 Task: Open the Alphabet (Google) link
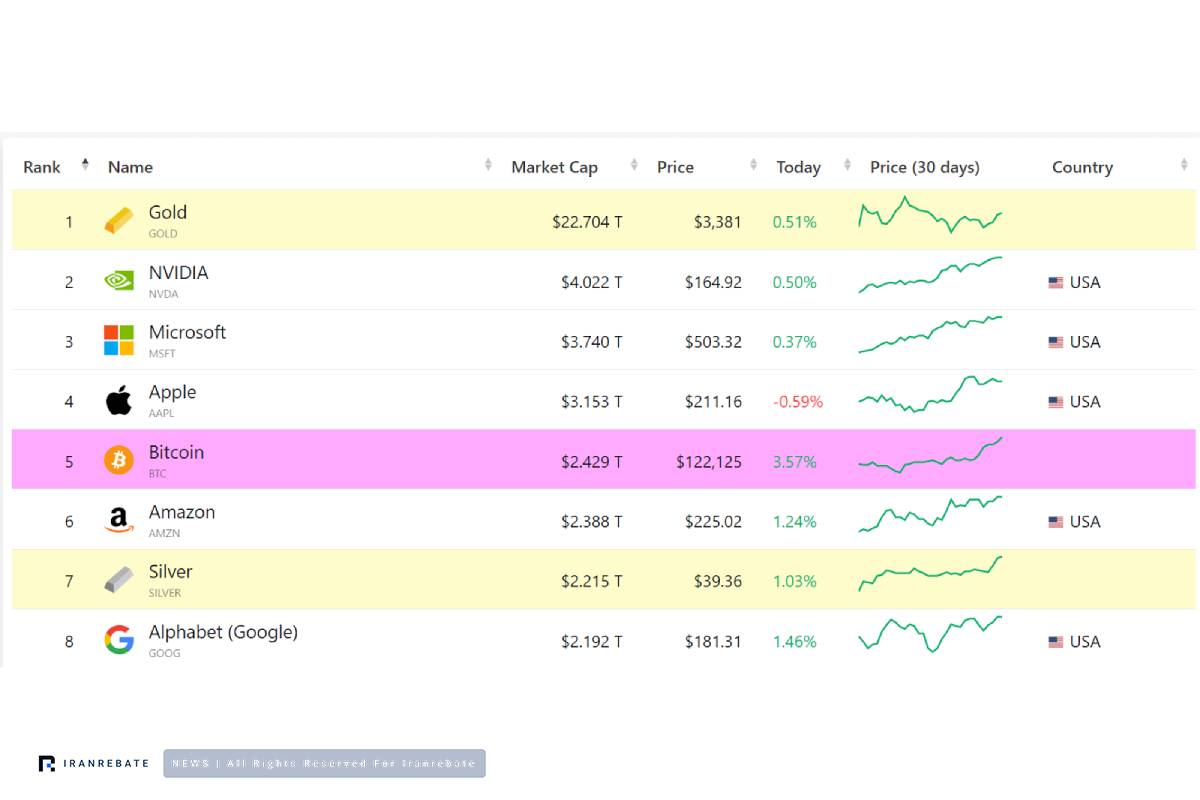(223, 632)
